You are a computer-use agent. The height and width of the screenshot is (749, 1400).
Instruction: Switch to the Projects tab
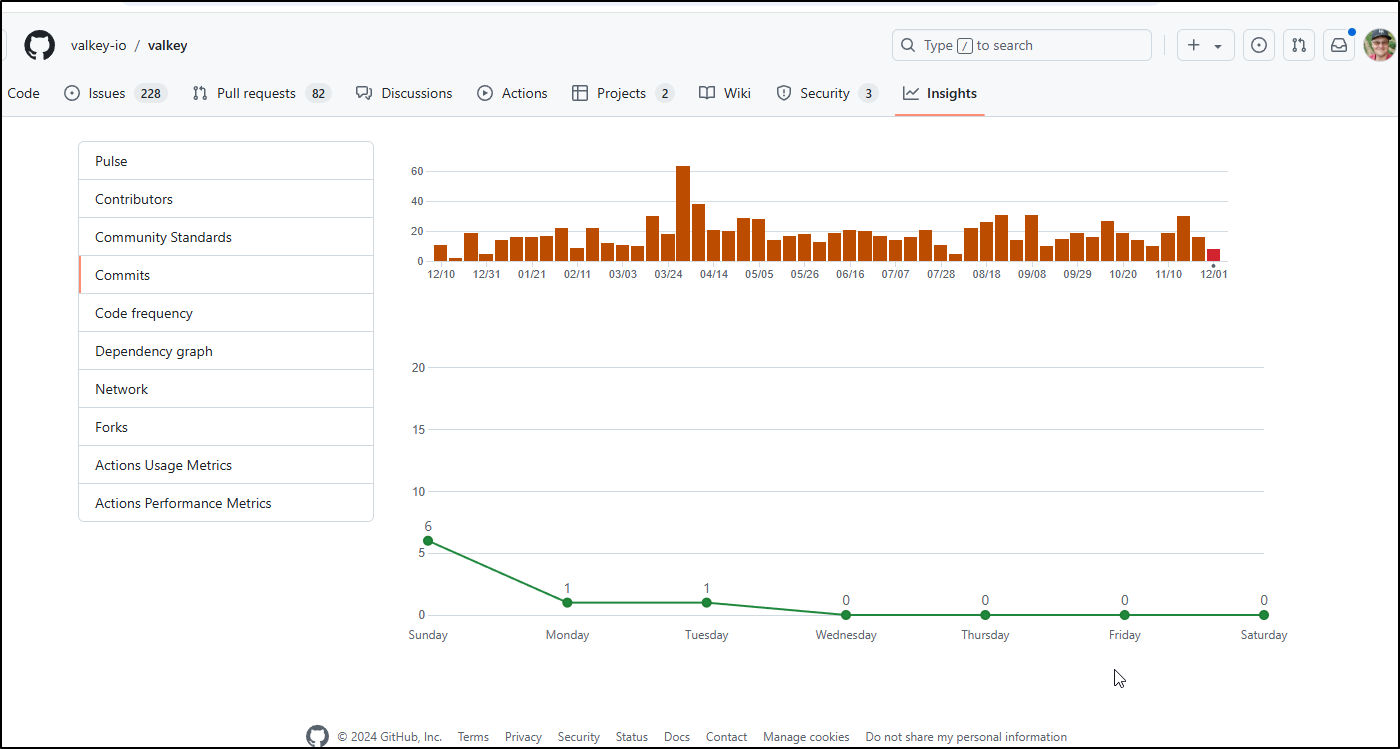click(x=623, y=93)
